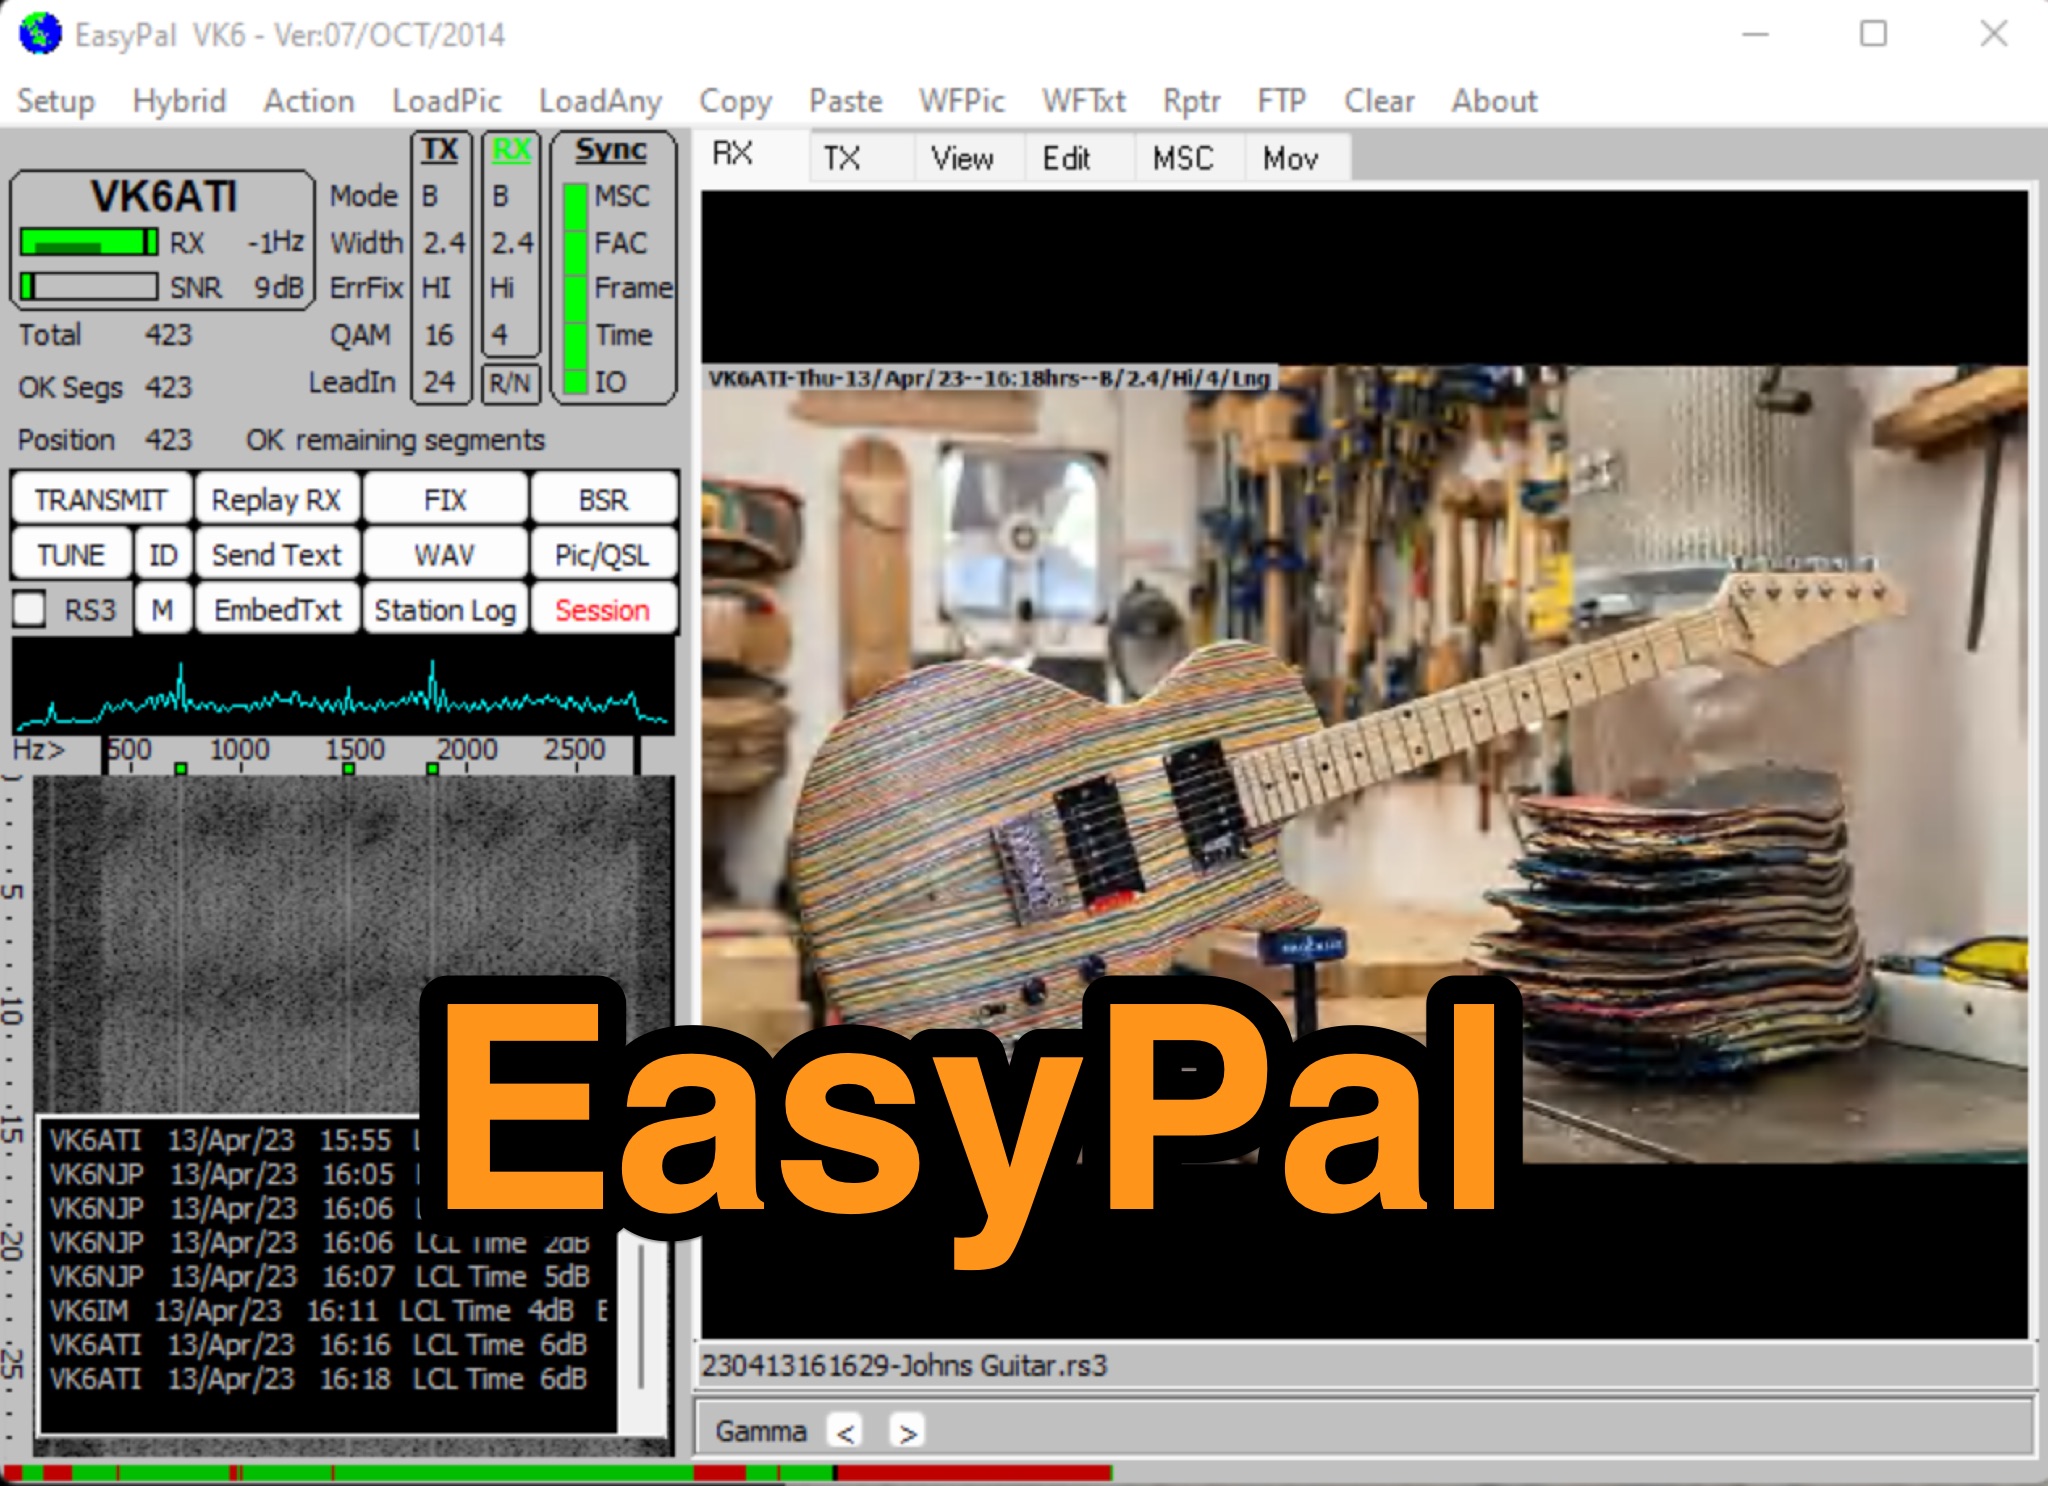
Task: Decrease gamma with the < button
Action: (846, 1432)
